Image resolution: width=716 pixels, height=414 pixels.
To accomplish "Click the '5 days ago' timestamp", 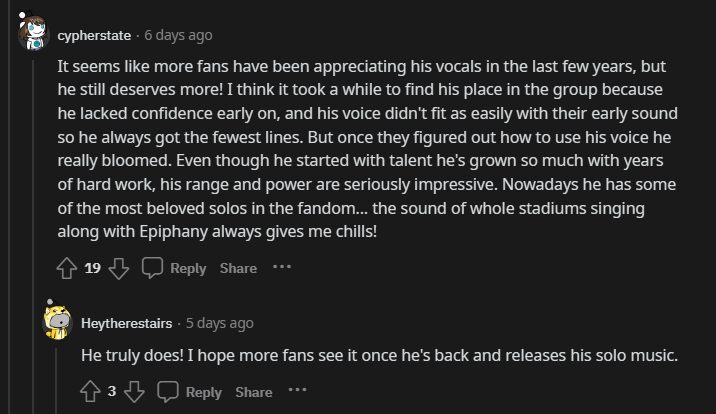I will 219,323.
